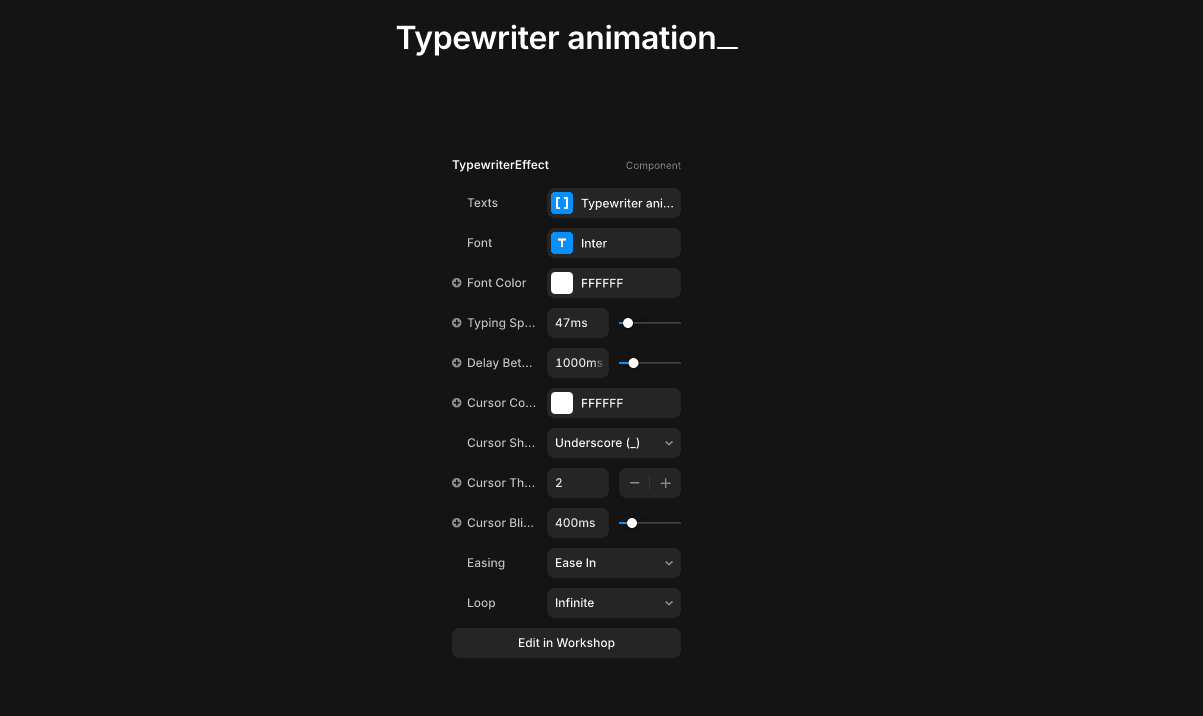Click the plus icon beside Cursor Color
1203x716 pixels.
[457, 403]
